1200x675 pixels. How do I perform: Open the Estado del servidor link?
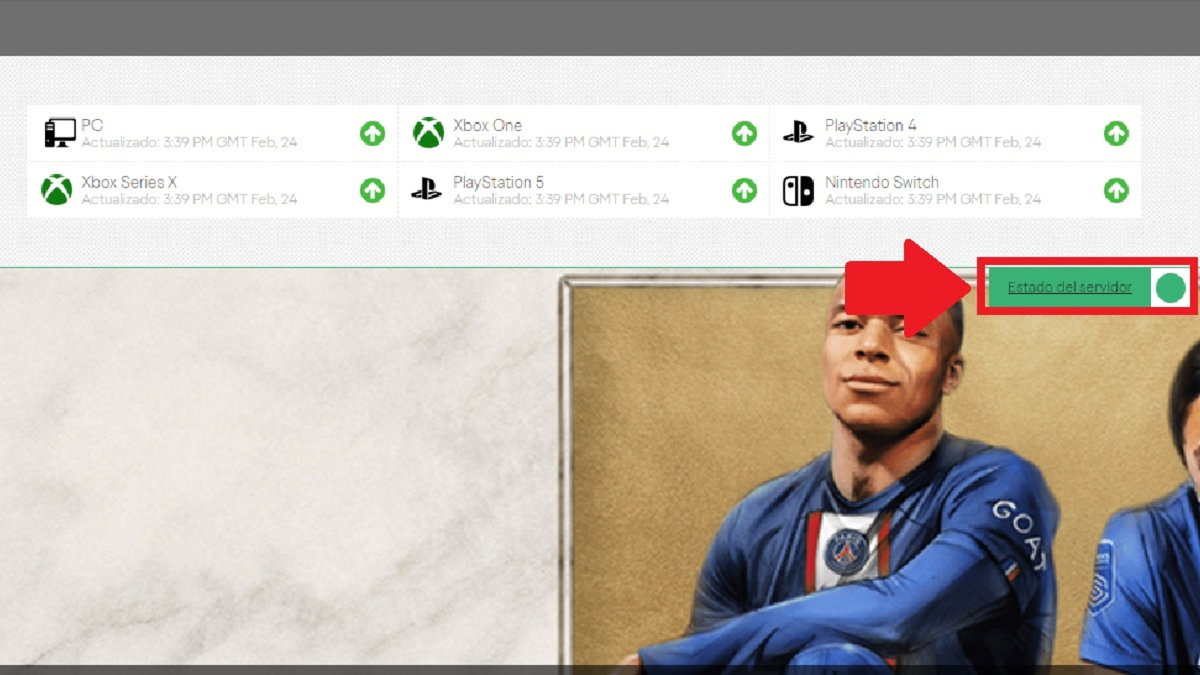[x=1069, y=288]
